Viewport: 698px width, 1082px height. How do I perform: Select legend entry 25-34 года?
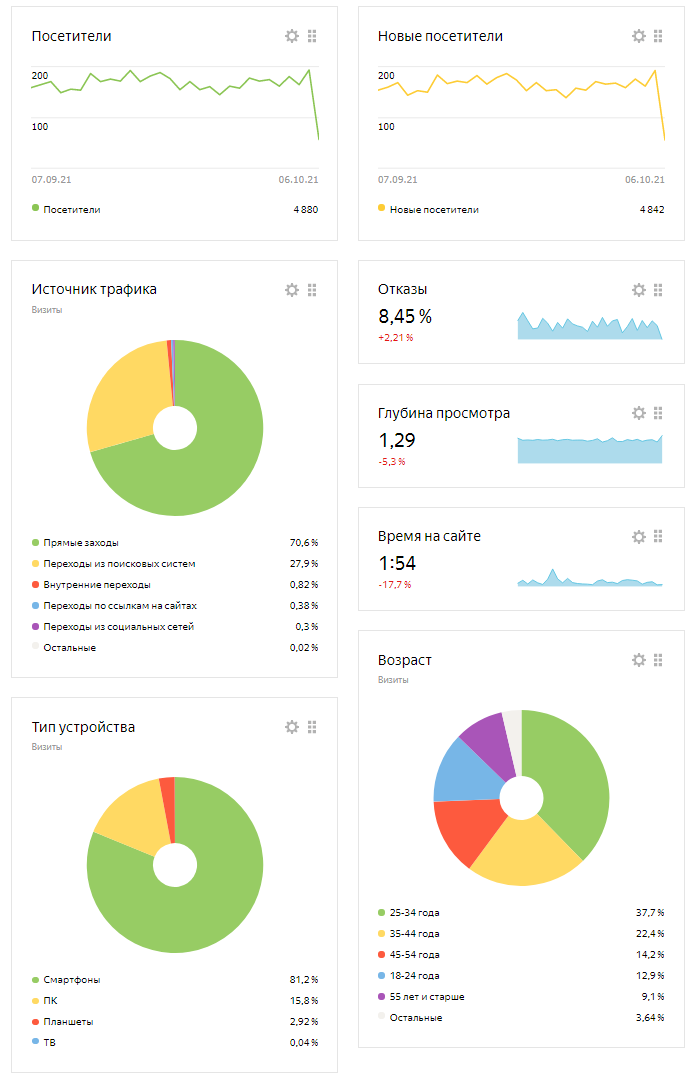point(415,912)
